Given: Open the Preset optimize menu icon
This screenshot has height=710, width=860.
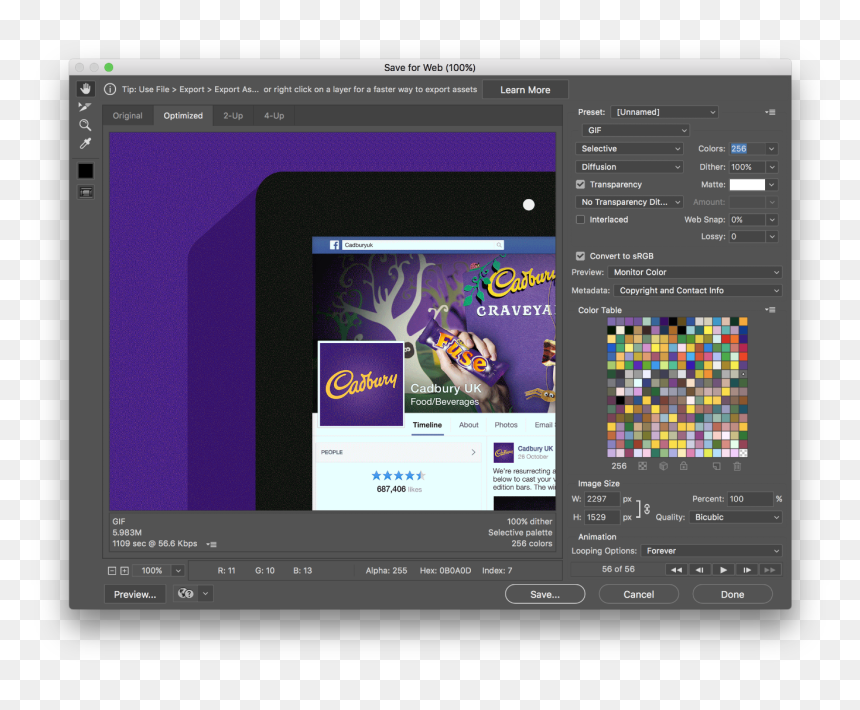Looking at the screenshot, I should pyautogui.click(x=771, y=112).
